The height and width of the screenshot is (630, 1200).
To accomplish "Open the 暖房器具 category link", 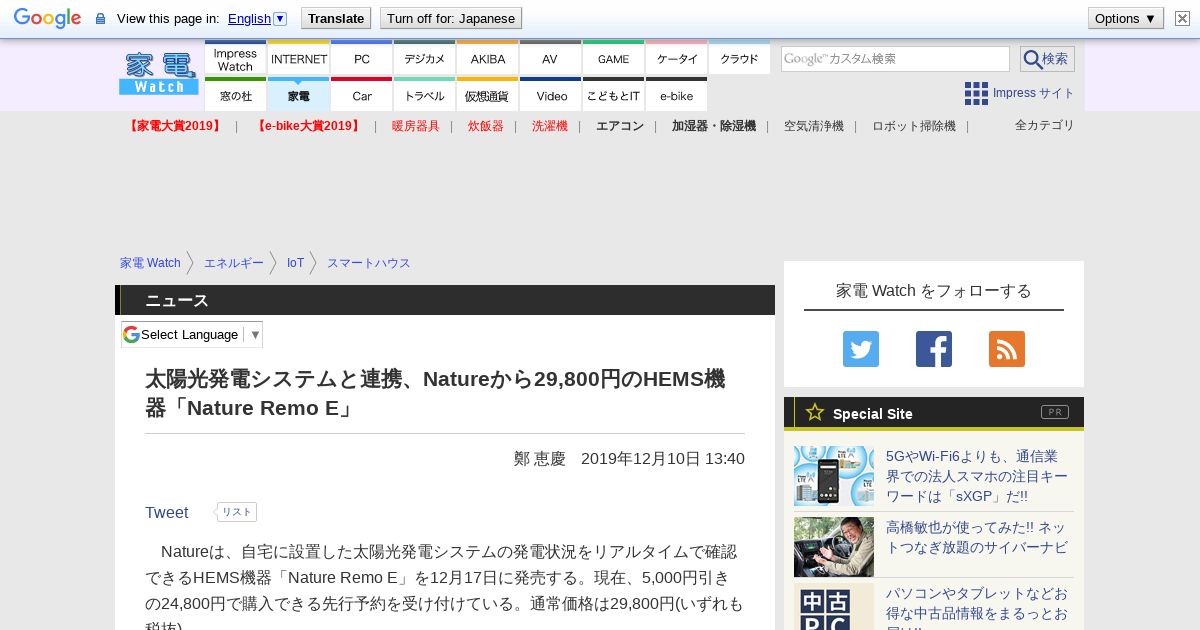I will pos(416,126).
